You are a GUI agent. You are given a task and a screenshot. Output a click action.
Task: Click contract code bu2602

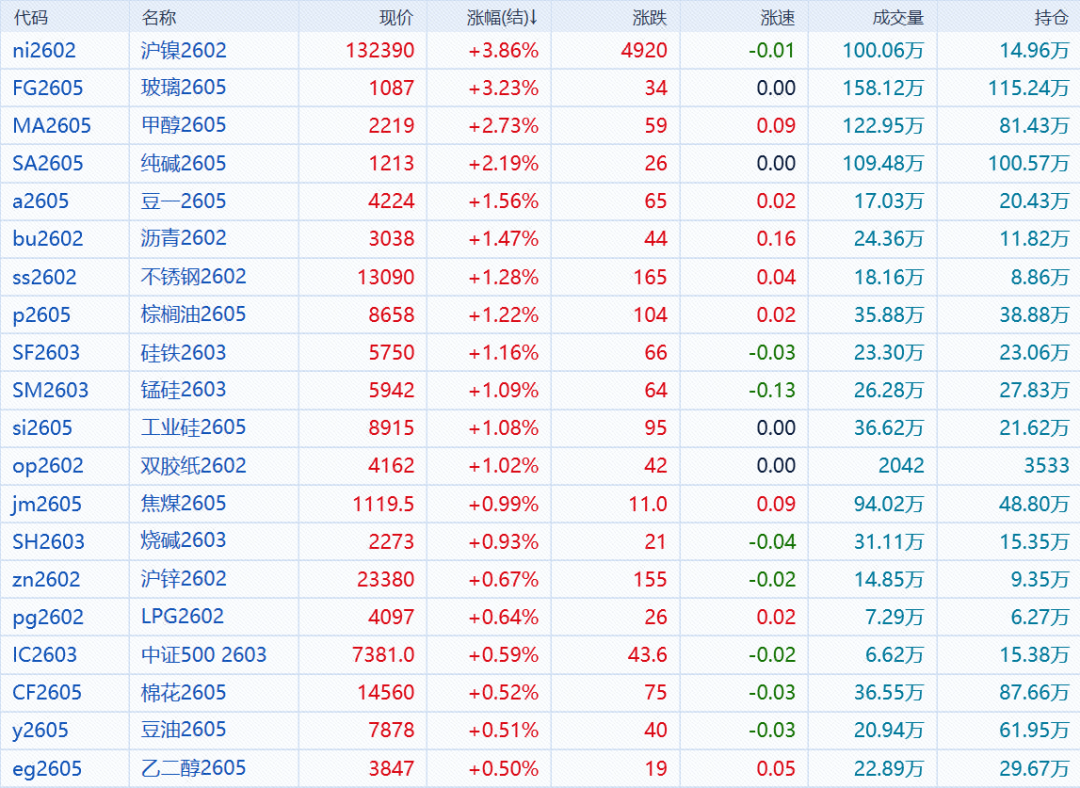pos(48,239)
